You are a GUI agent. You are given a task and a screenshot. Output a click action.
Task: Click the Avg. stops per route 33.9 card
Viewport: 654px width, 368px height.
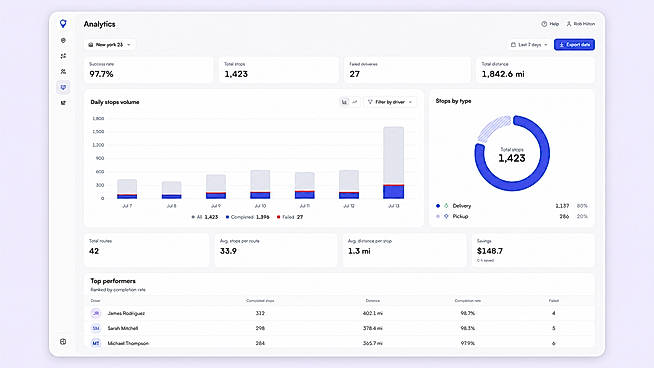tap(276, 250)
